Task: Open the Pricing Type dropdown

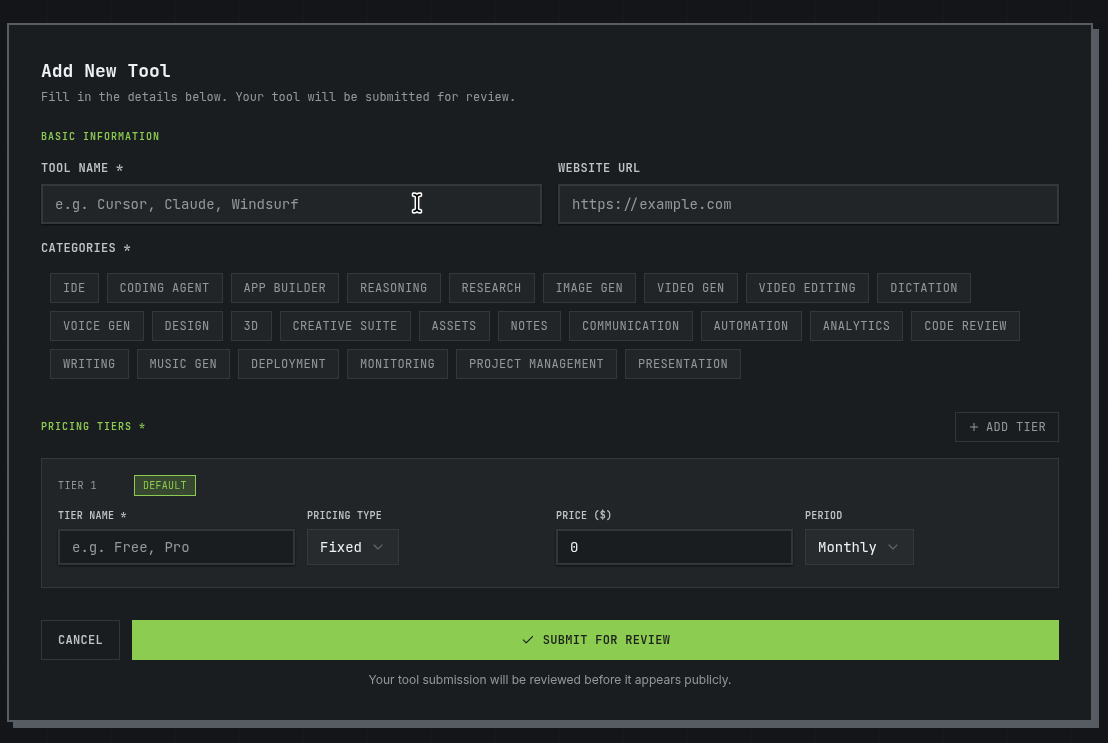Action: tap(352, 547)
